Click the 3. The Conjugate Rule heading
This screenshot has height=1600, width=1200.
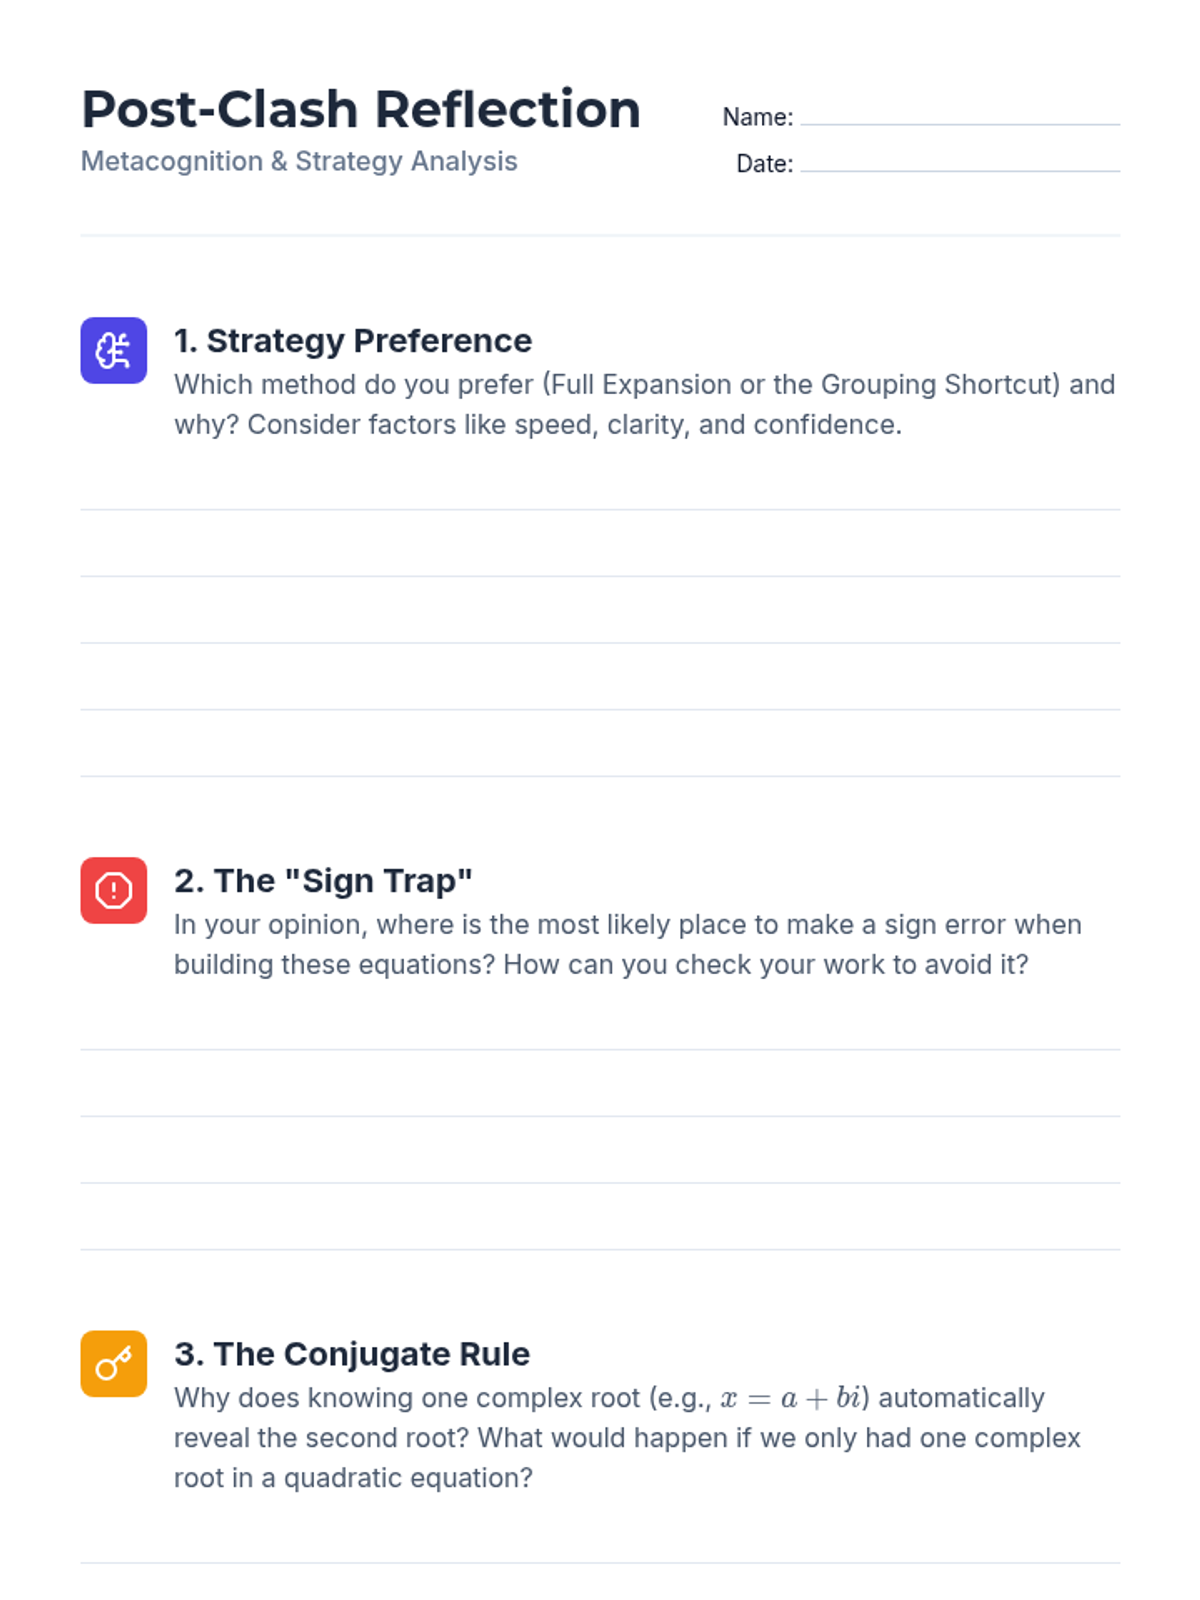[352, 1354]
